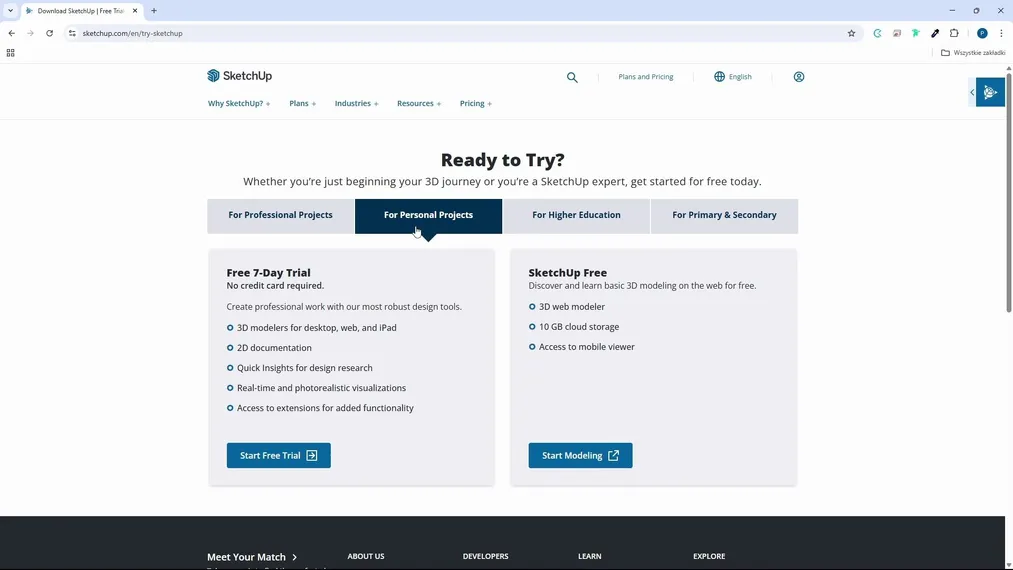Screen dimensions: 1013x570
Task: Open the Resources dropdown menu
Action: click(x=419, y=104)
